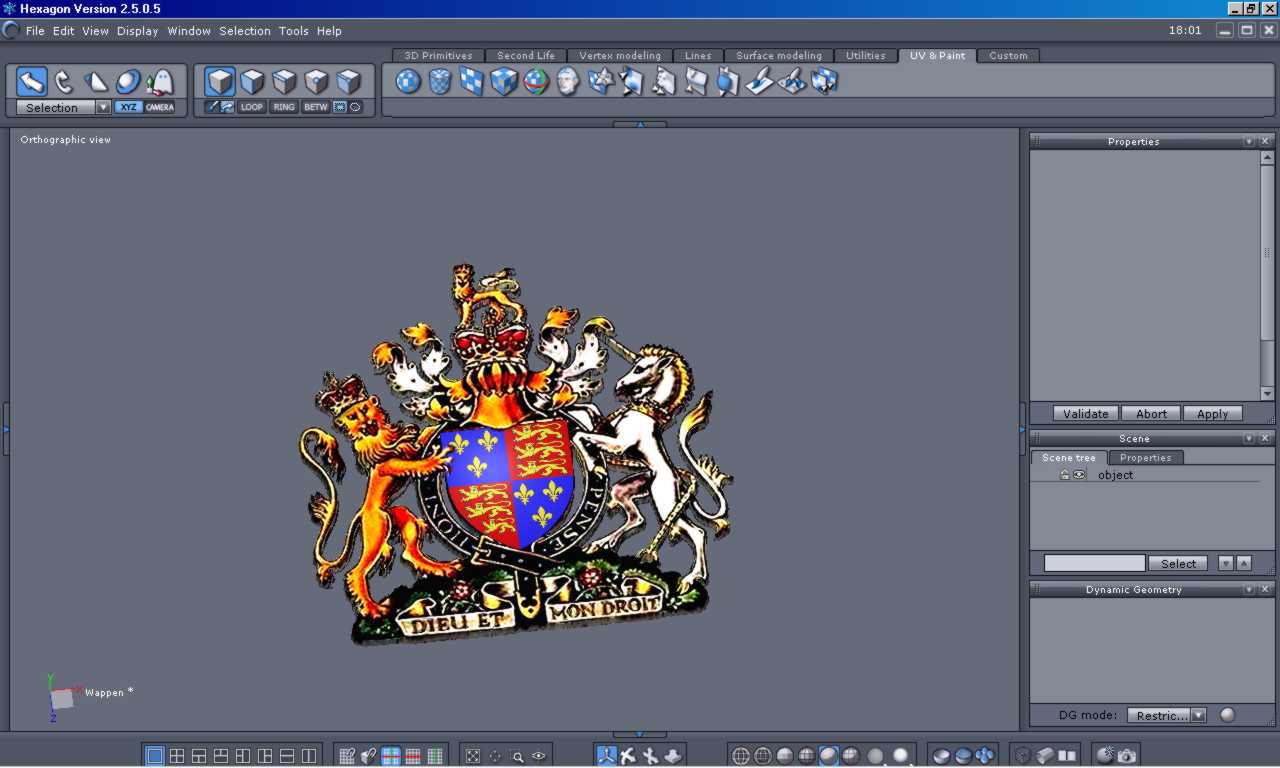This screenshot has height=768, width=1280.
Task: Select the arrow Select tool
Action: pos(32,82)
